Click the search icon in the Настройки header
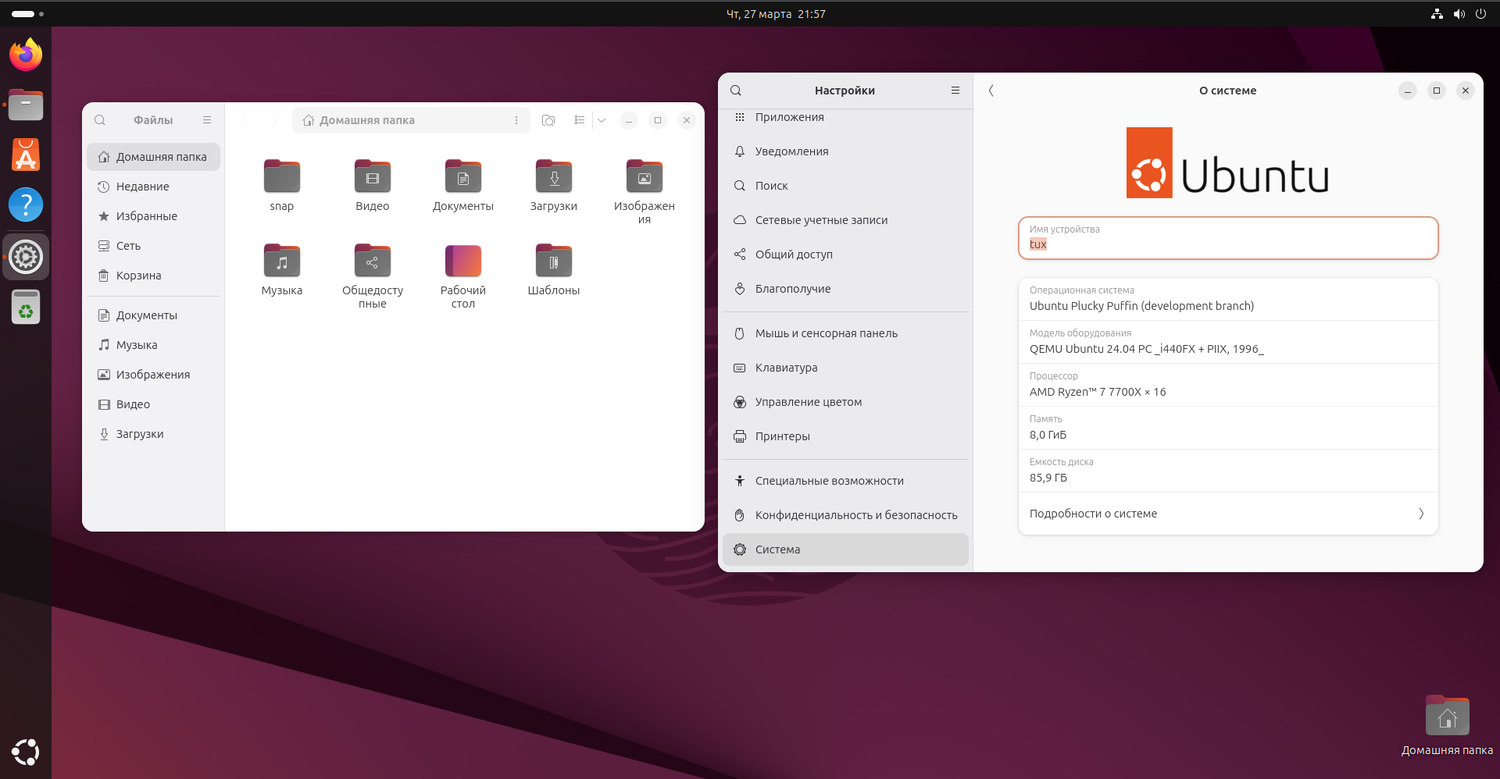Image resolution: width=1500 pixels, height=779 pixels. (x=736, y=90)
